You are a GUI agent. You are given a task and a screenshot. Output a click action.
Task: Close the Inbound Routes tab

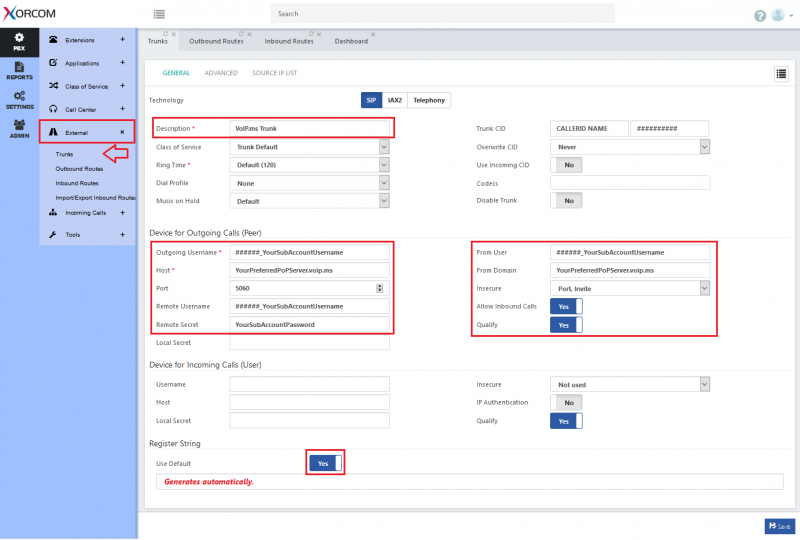click(x=319, y=34)
